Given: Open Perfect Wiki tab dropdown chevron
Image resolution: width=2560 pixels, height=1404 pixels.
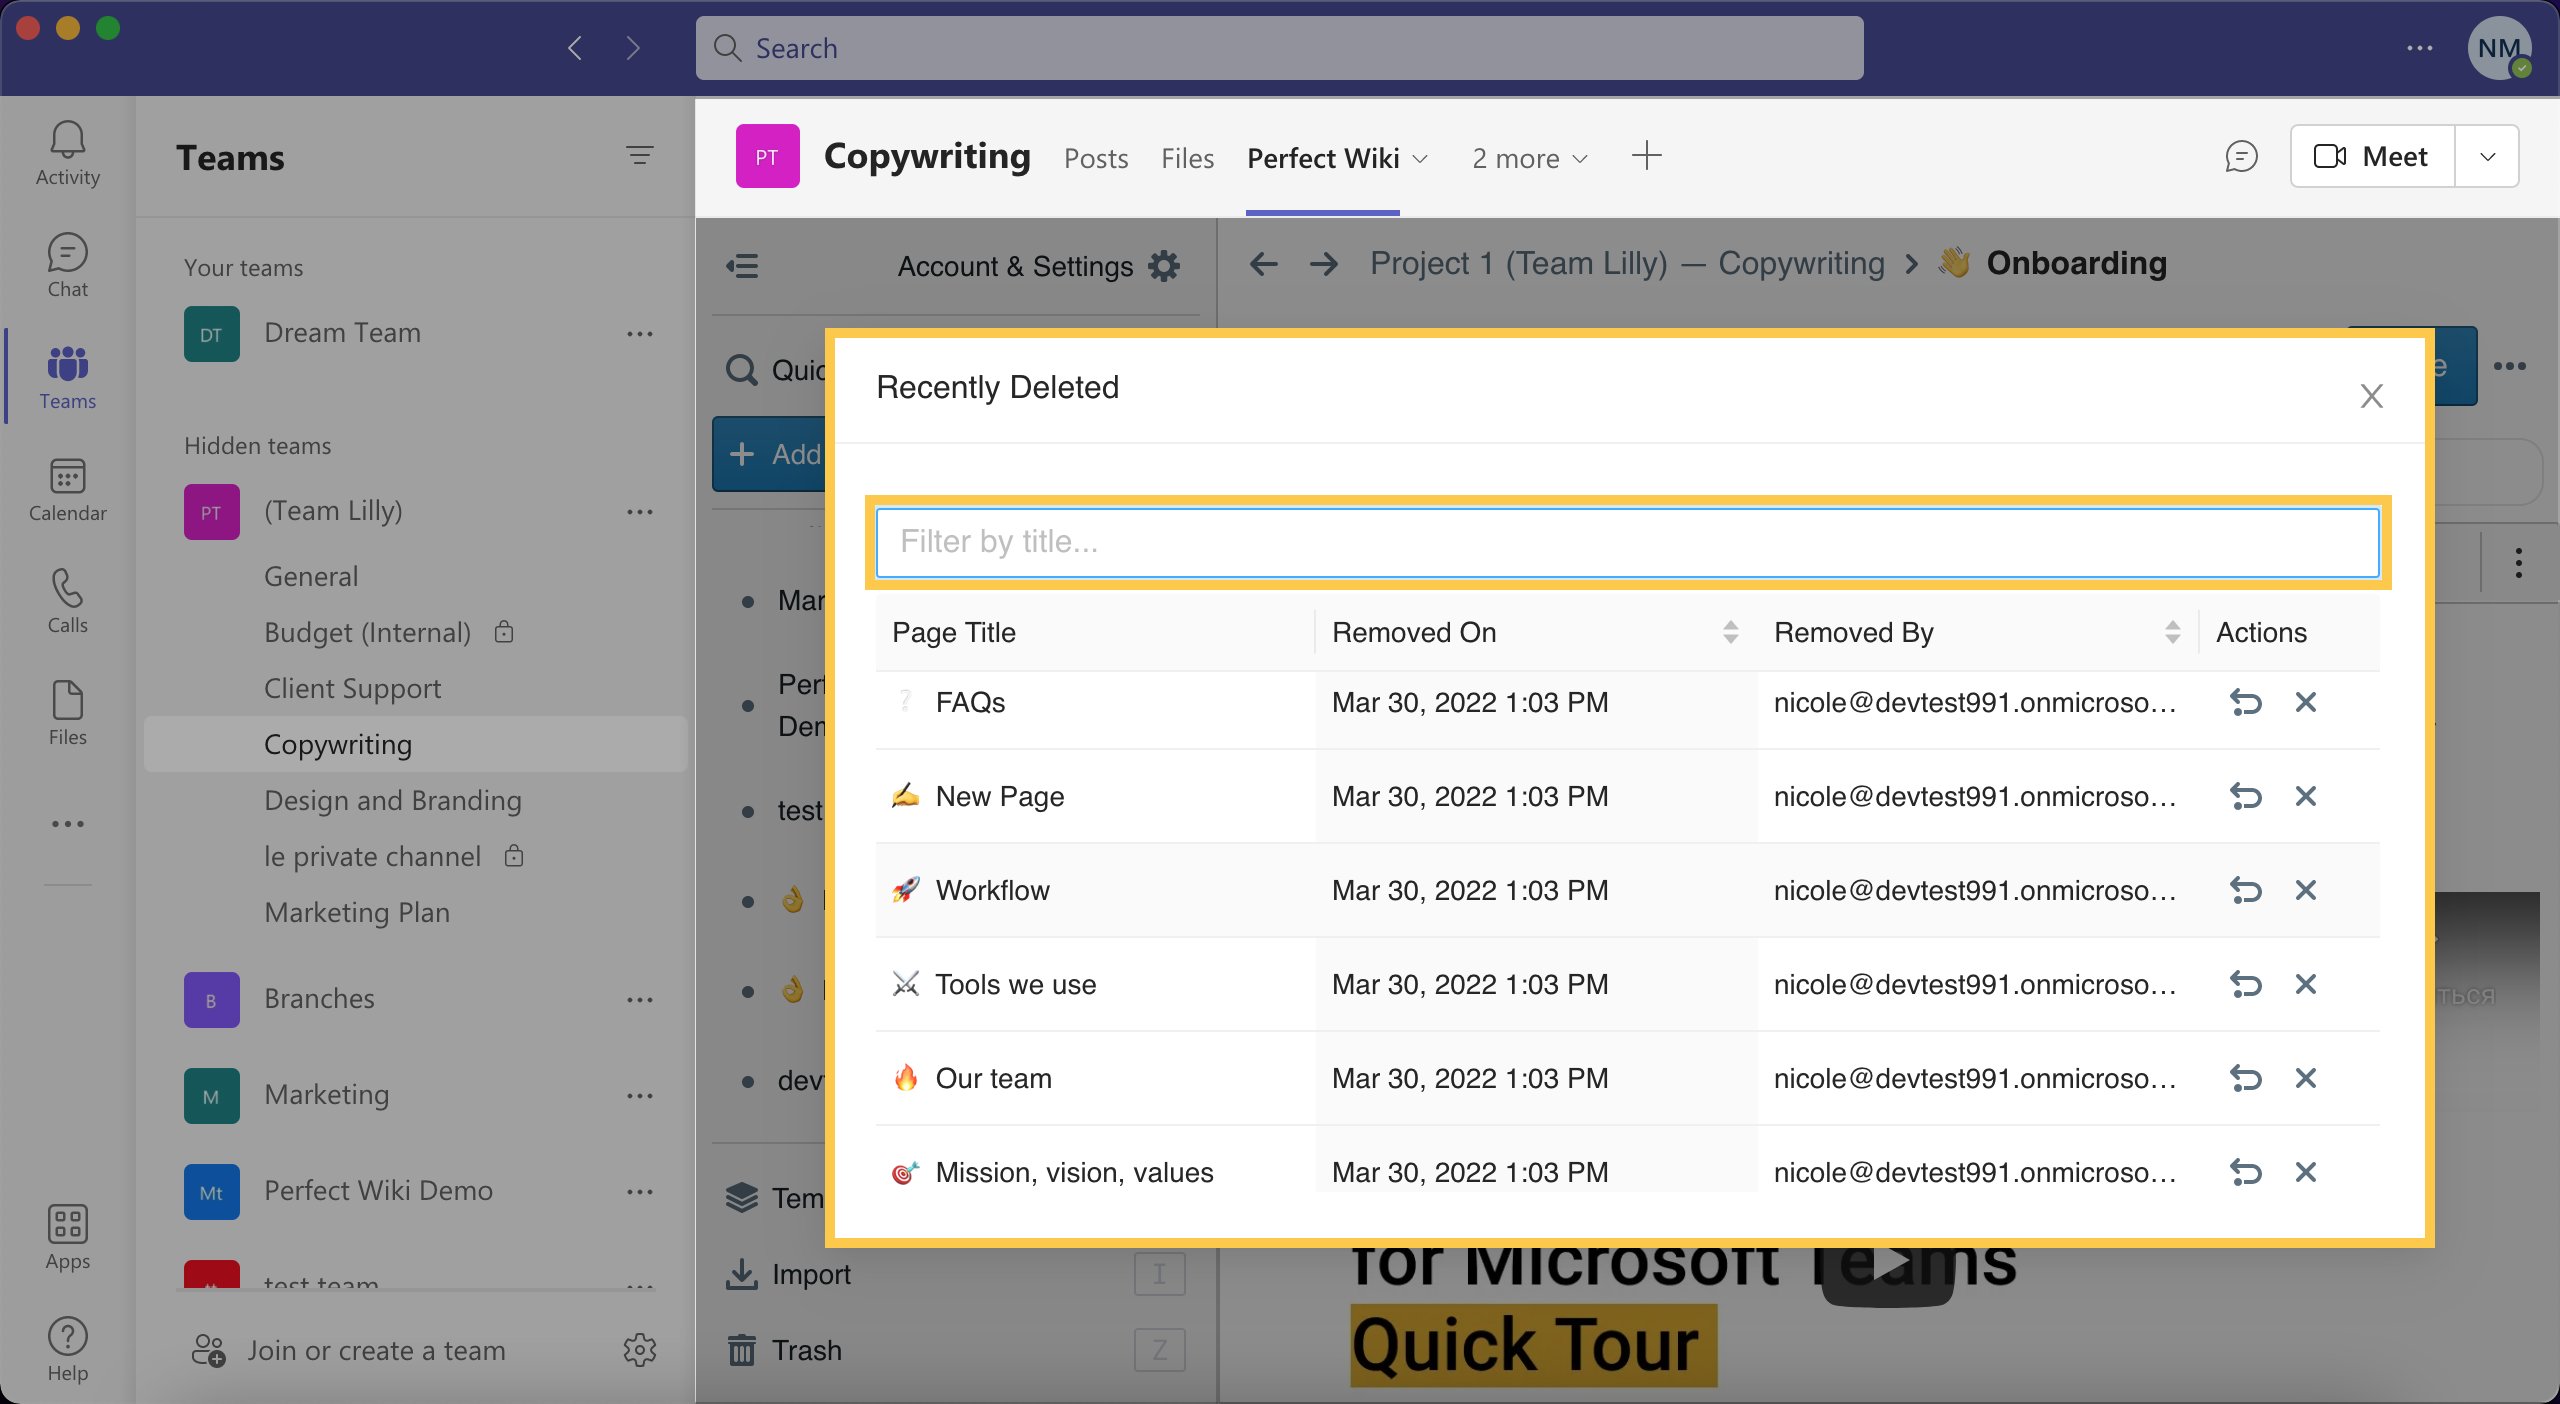Looking at the screenshot, I should [1420, 159].
